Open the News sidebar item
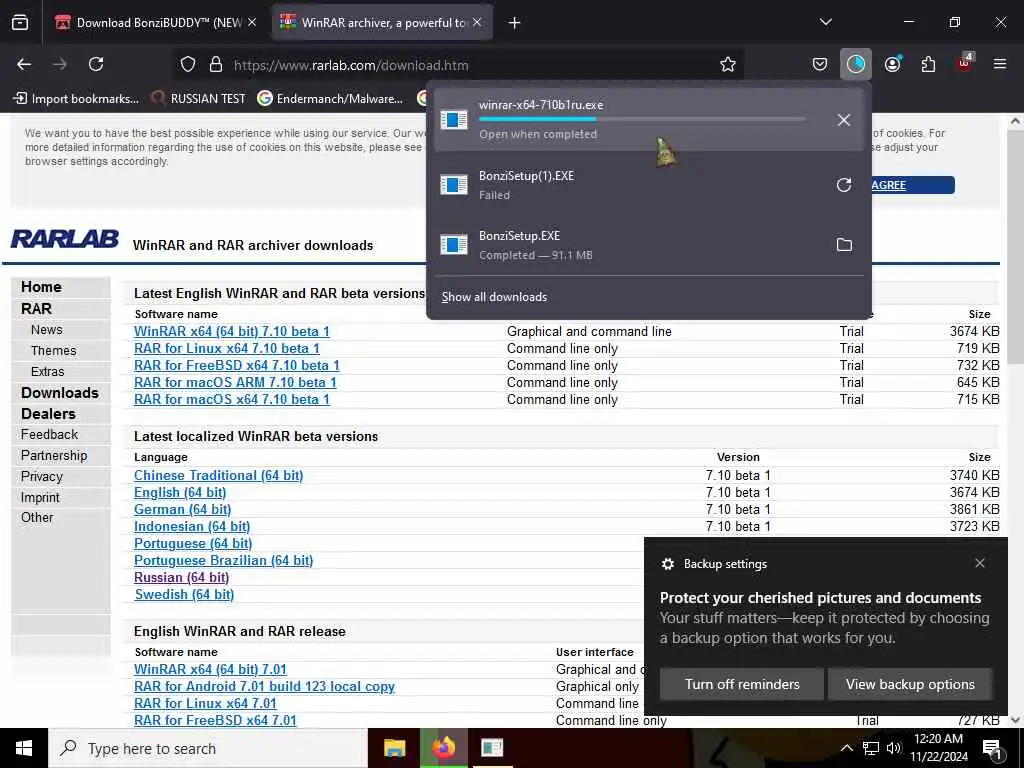Image resolution: width=1024 pixels, height=768 pixels. click(x=46, y=330)
